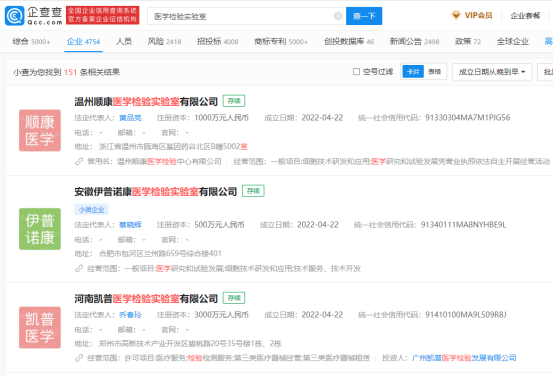The height and width of the screenshot is (376, 554).
Task: Click registered capital 3000万元人民币
Action: tap(222, 315)
